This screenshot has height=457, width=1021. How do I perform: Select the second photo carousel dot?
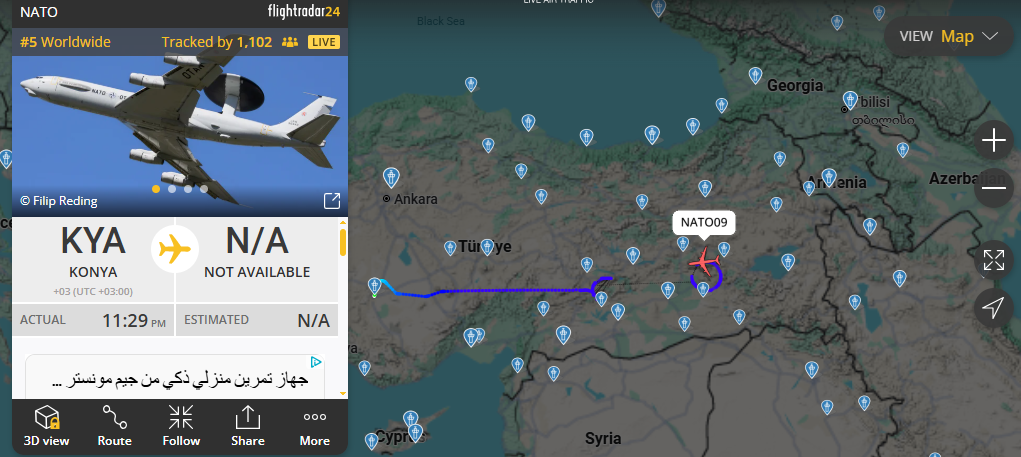[172, 189]
